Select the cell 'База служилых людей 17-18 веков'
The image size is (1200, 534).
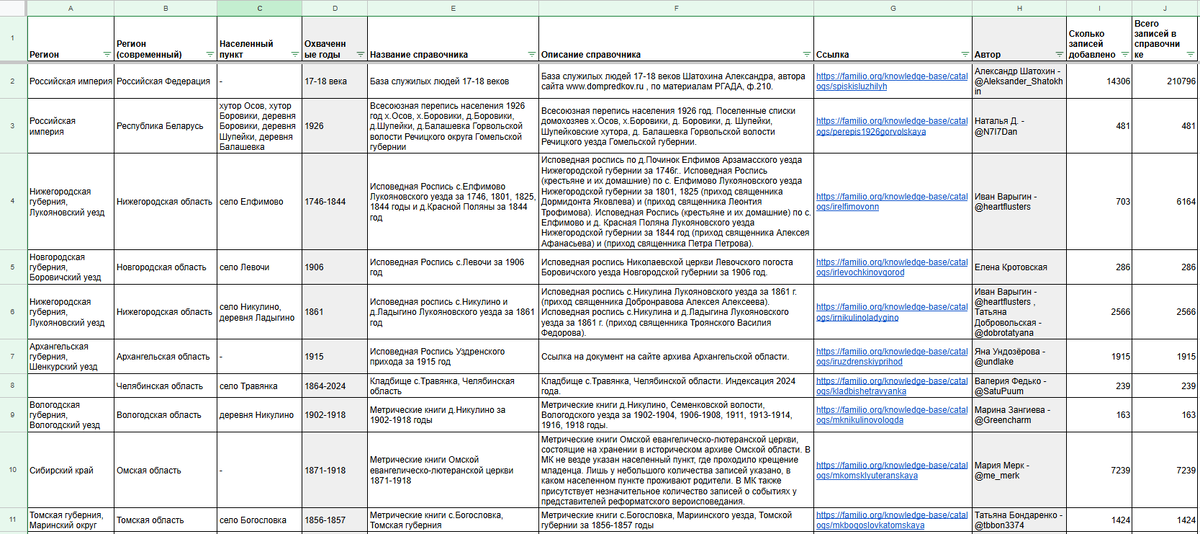pos(452,79)
